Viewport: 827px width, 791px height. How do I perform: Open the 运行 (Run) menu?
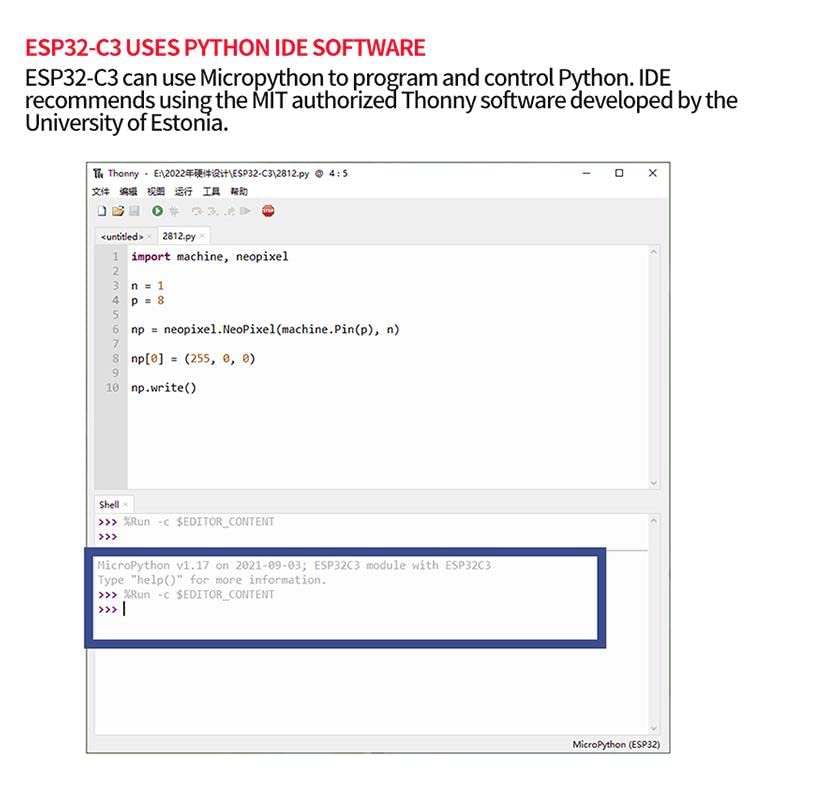(x=183, y=191)
